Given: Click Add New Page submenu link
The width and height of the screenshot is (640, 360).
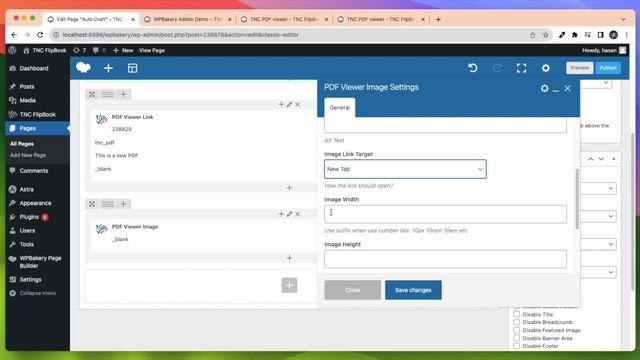Looking at the screenshot, I should point(28,155).
